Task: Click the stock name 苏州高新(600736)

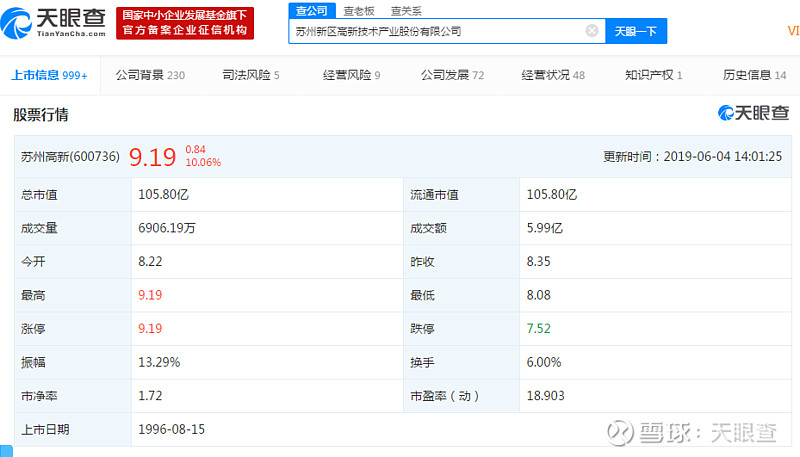Action: (70, 157)
